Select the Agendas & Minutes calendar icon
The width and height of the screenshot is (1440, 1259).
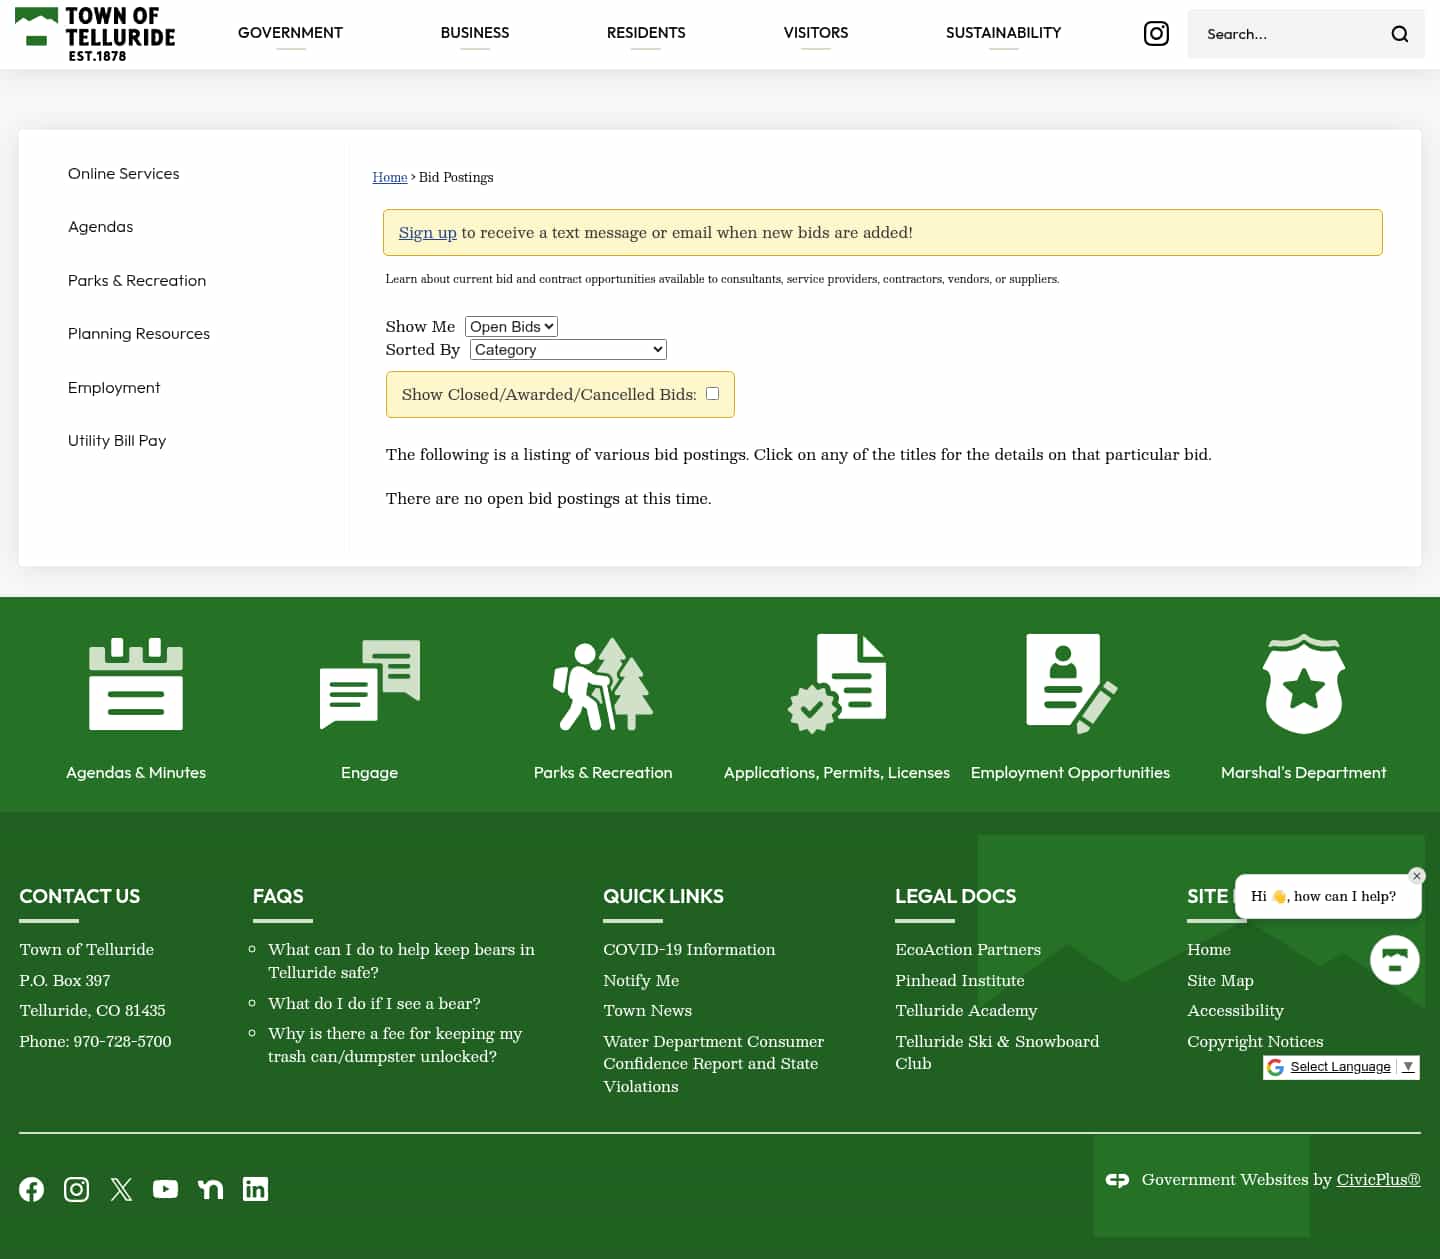tap(136, 684)
